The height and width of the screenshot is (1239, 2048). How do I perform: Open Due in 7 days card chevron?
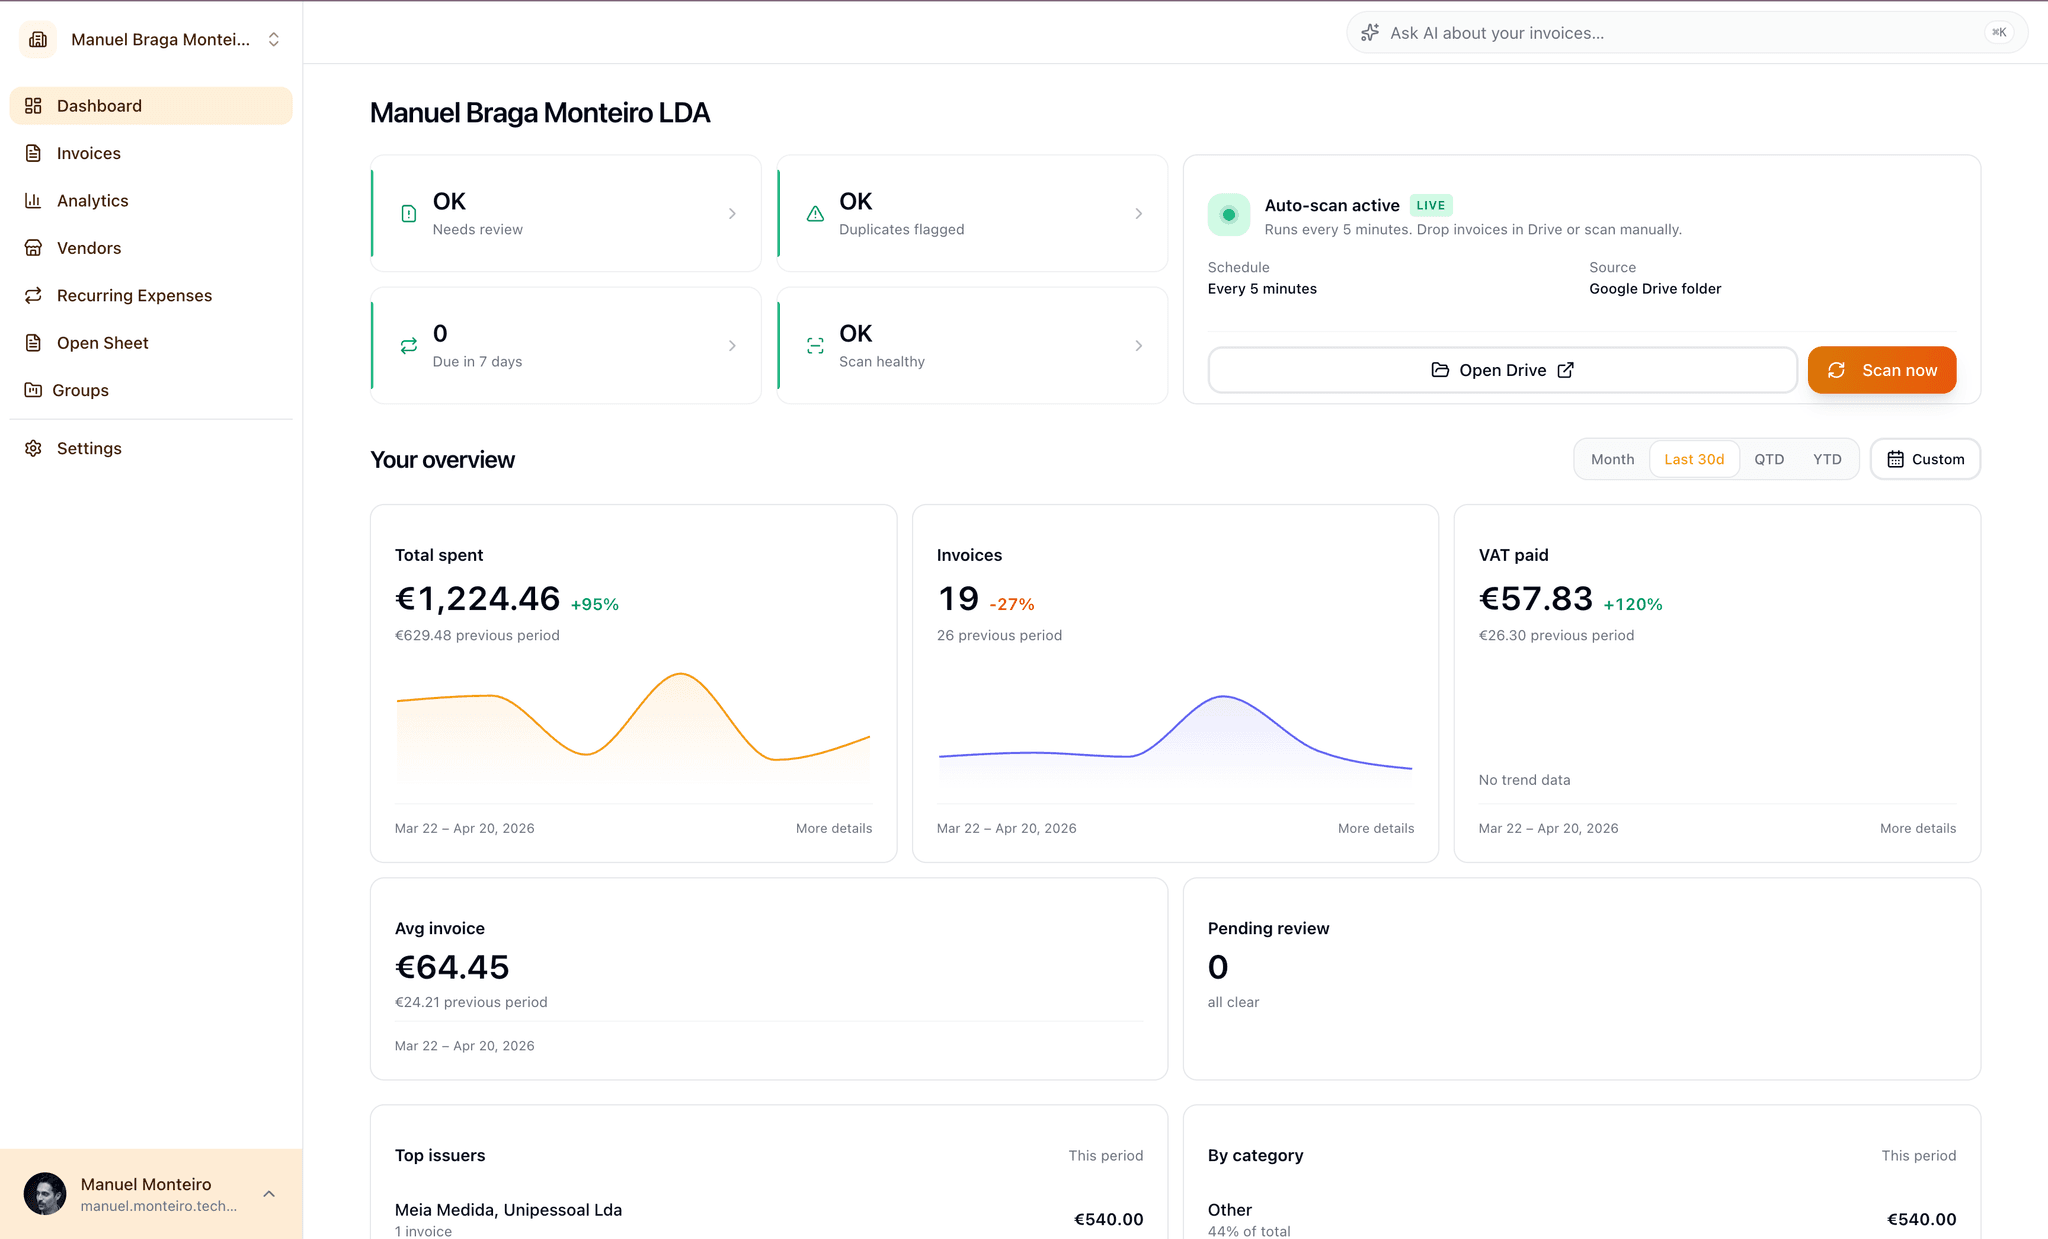(732, 346)
